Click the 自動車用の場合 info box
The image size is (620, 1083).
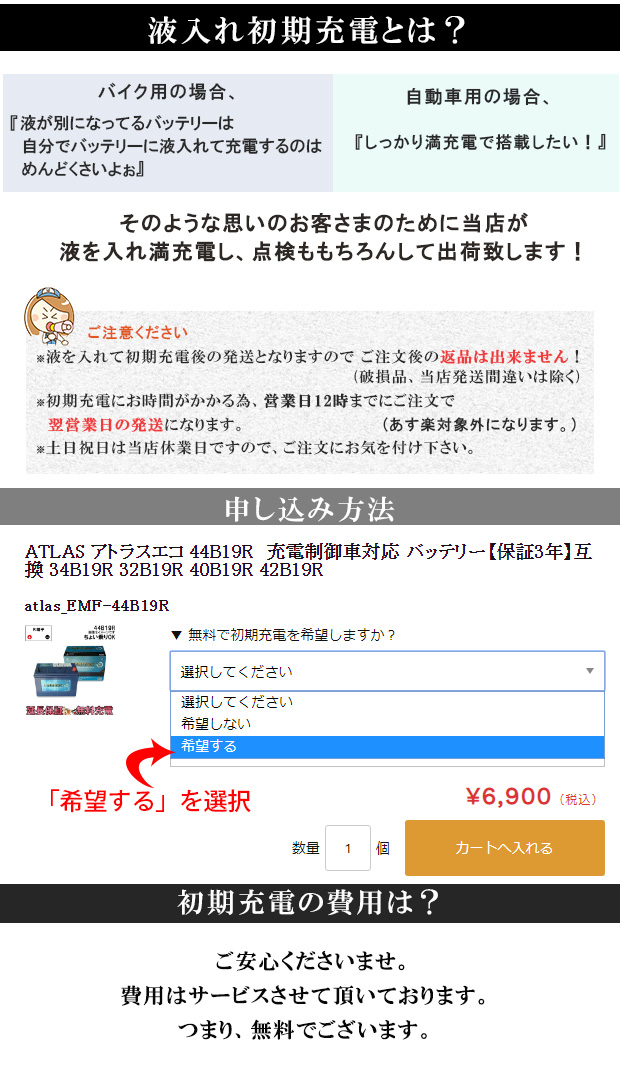tap(476, 133)
